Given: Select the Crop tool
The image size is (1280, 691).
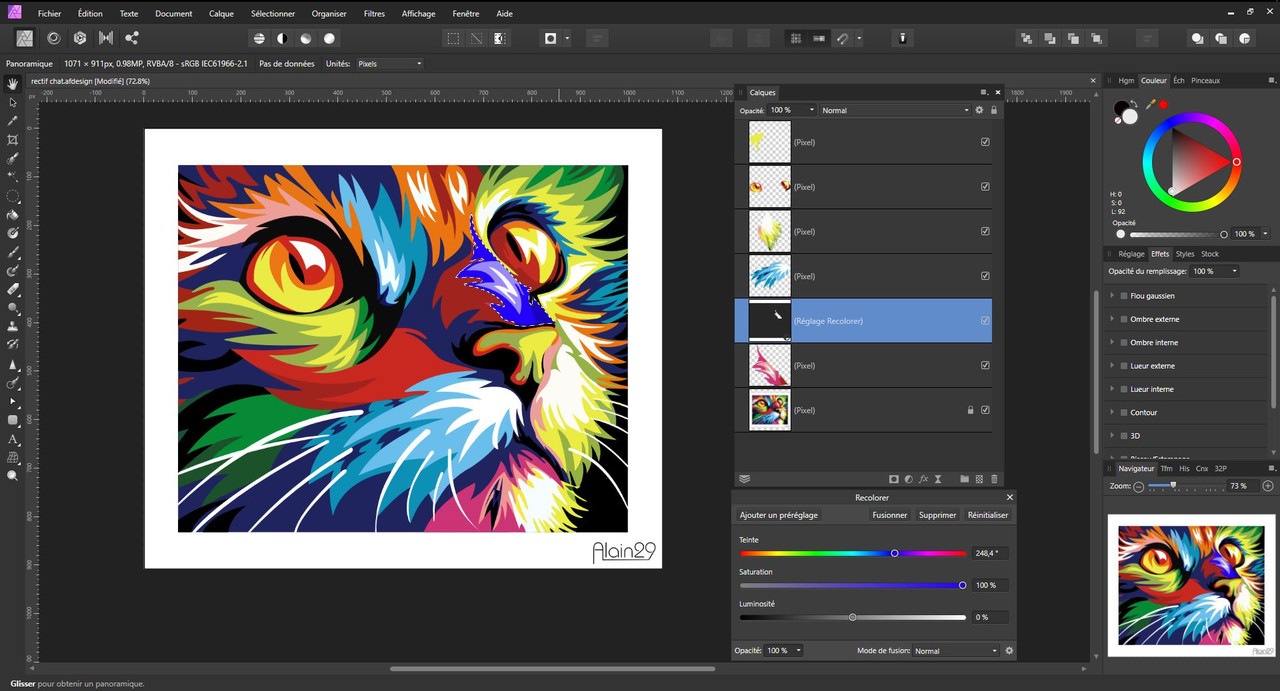Looking at the screenshot, I should pyautogui.click(x=13, y=139).
